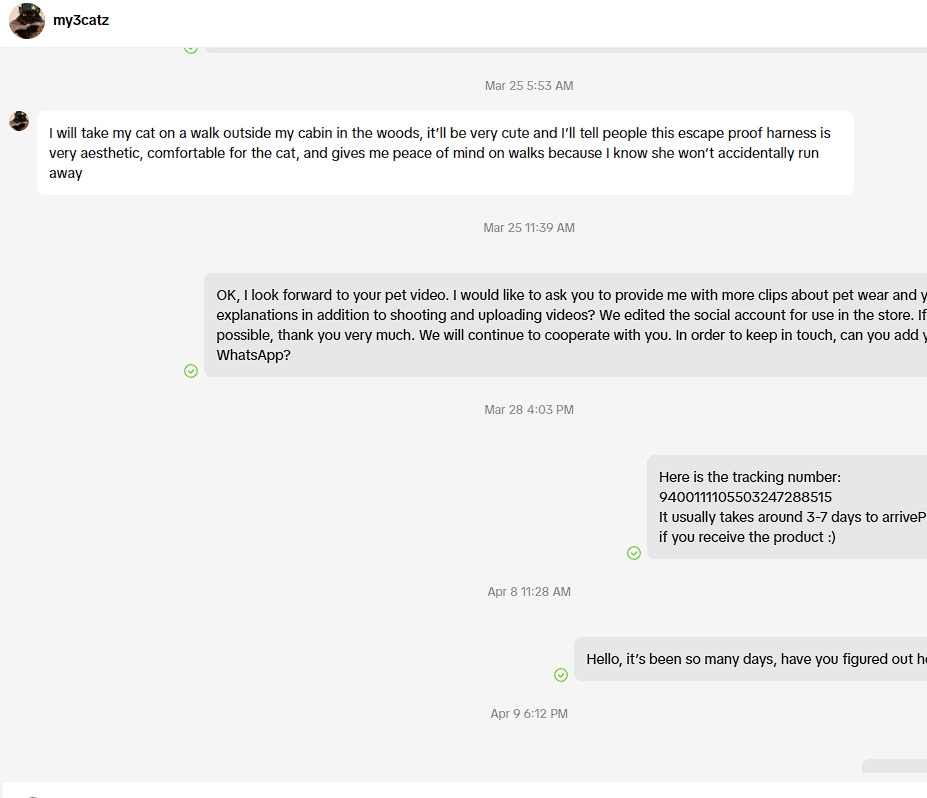Click the Mar 25 5:53 AM timestamp

tap(529, 86)
